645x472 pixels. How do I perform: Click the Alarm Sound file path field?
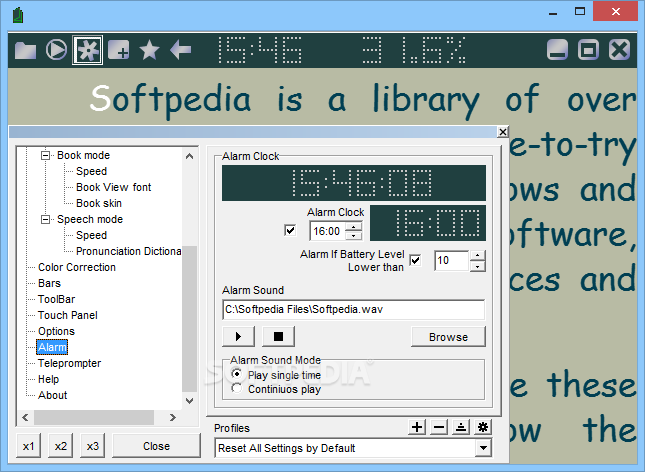point(353,309)
